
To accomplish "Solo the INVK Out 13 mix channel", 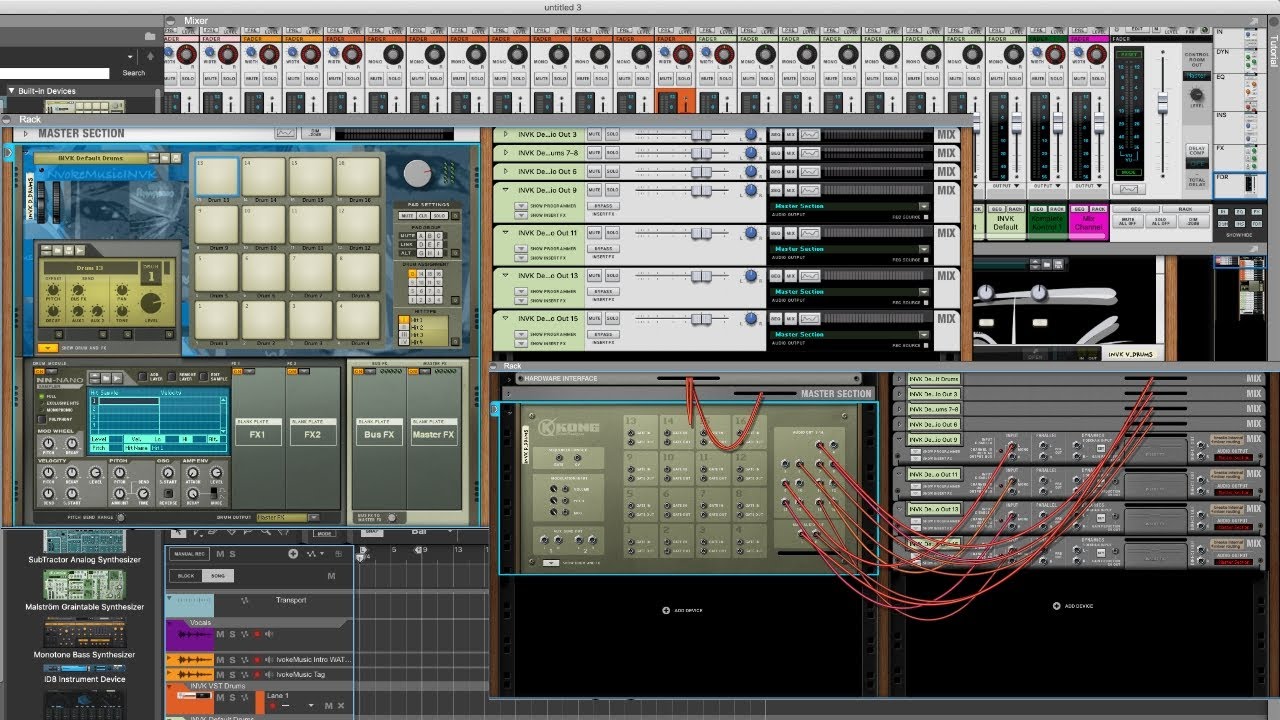I will 612,276.
